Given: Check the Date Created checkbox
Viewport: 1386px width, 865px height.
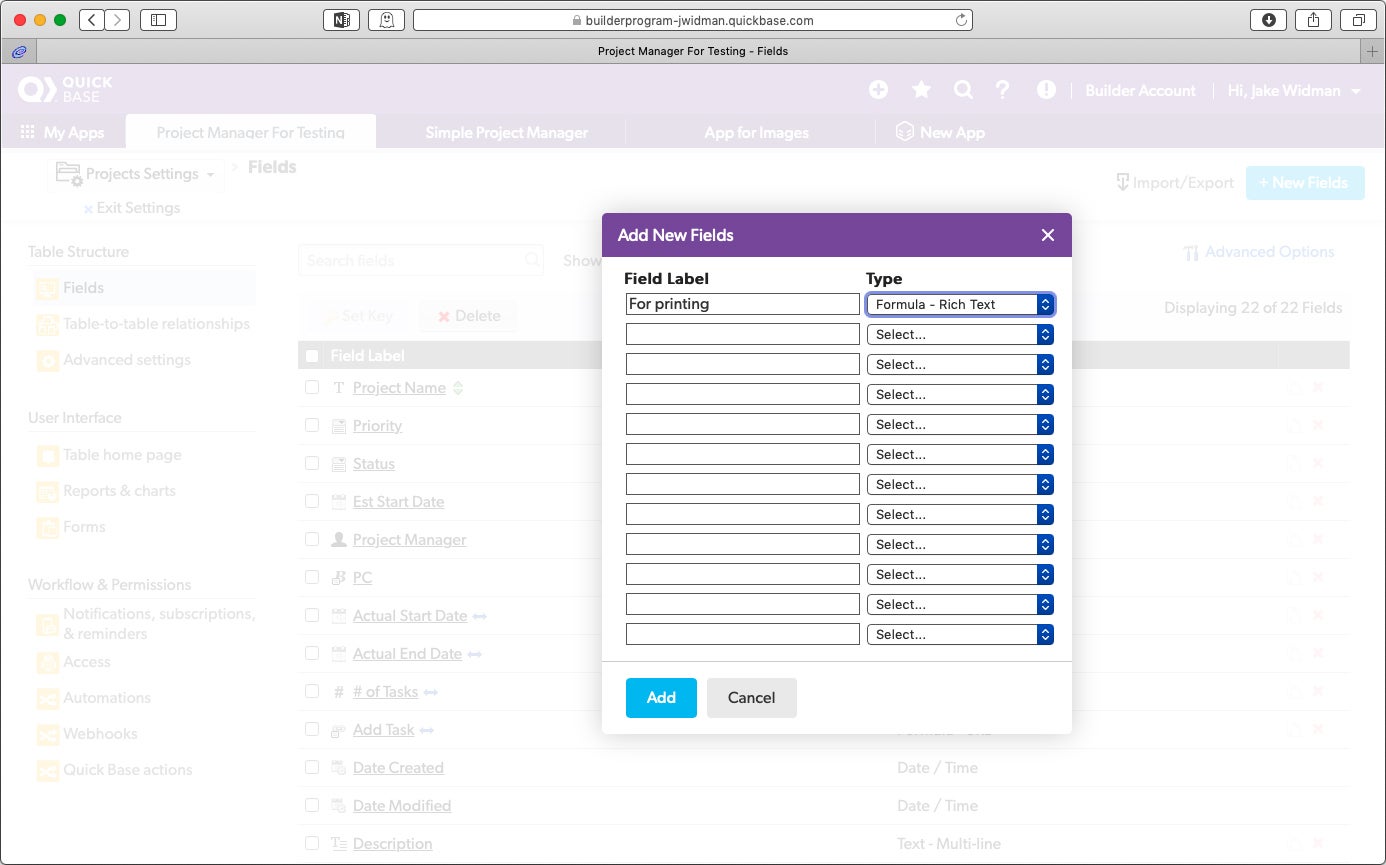Looking at the screenshot, I should (312, 767).
